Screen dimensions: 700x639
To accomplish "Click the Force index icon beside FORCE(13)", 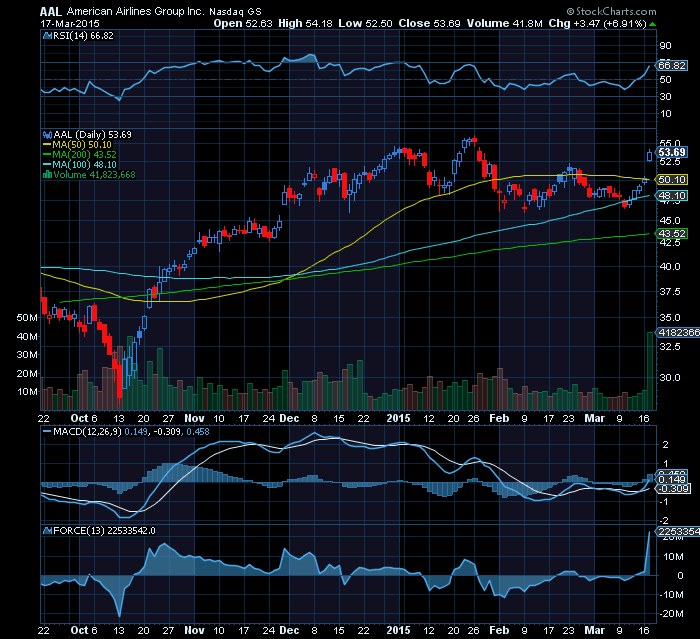I will [x=47, y=530].
